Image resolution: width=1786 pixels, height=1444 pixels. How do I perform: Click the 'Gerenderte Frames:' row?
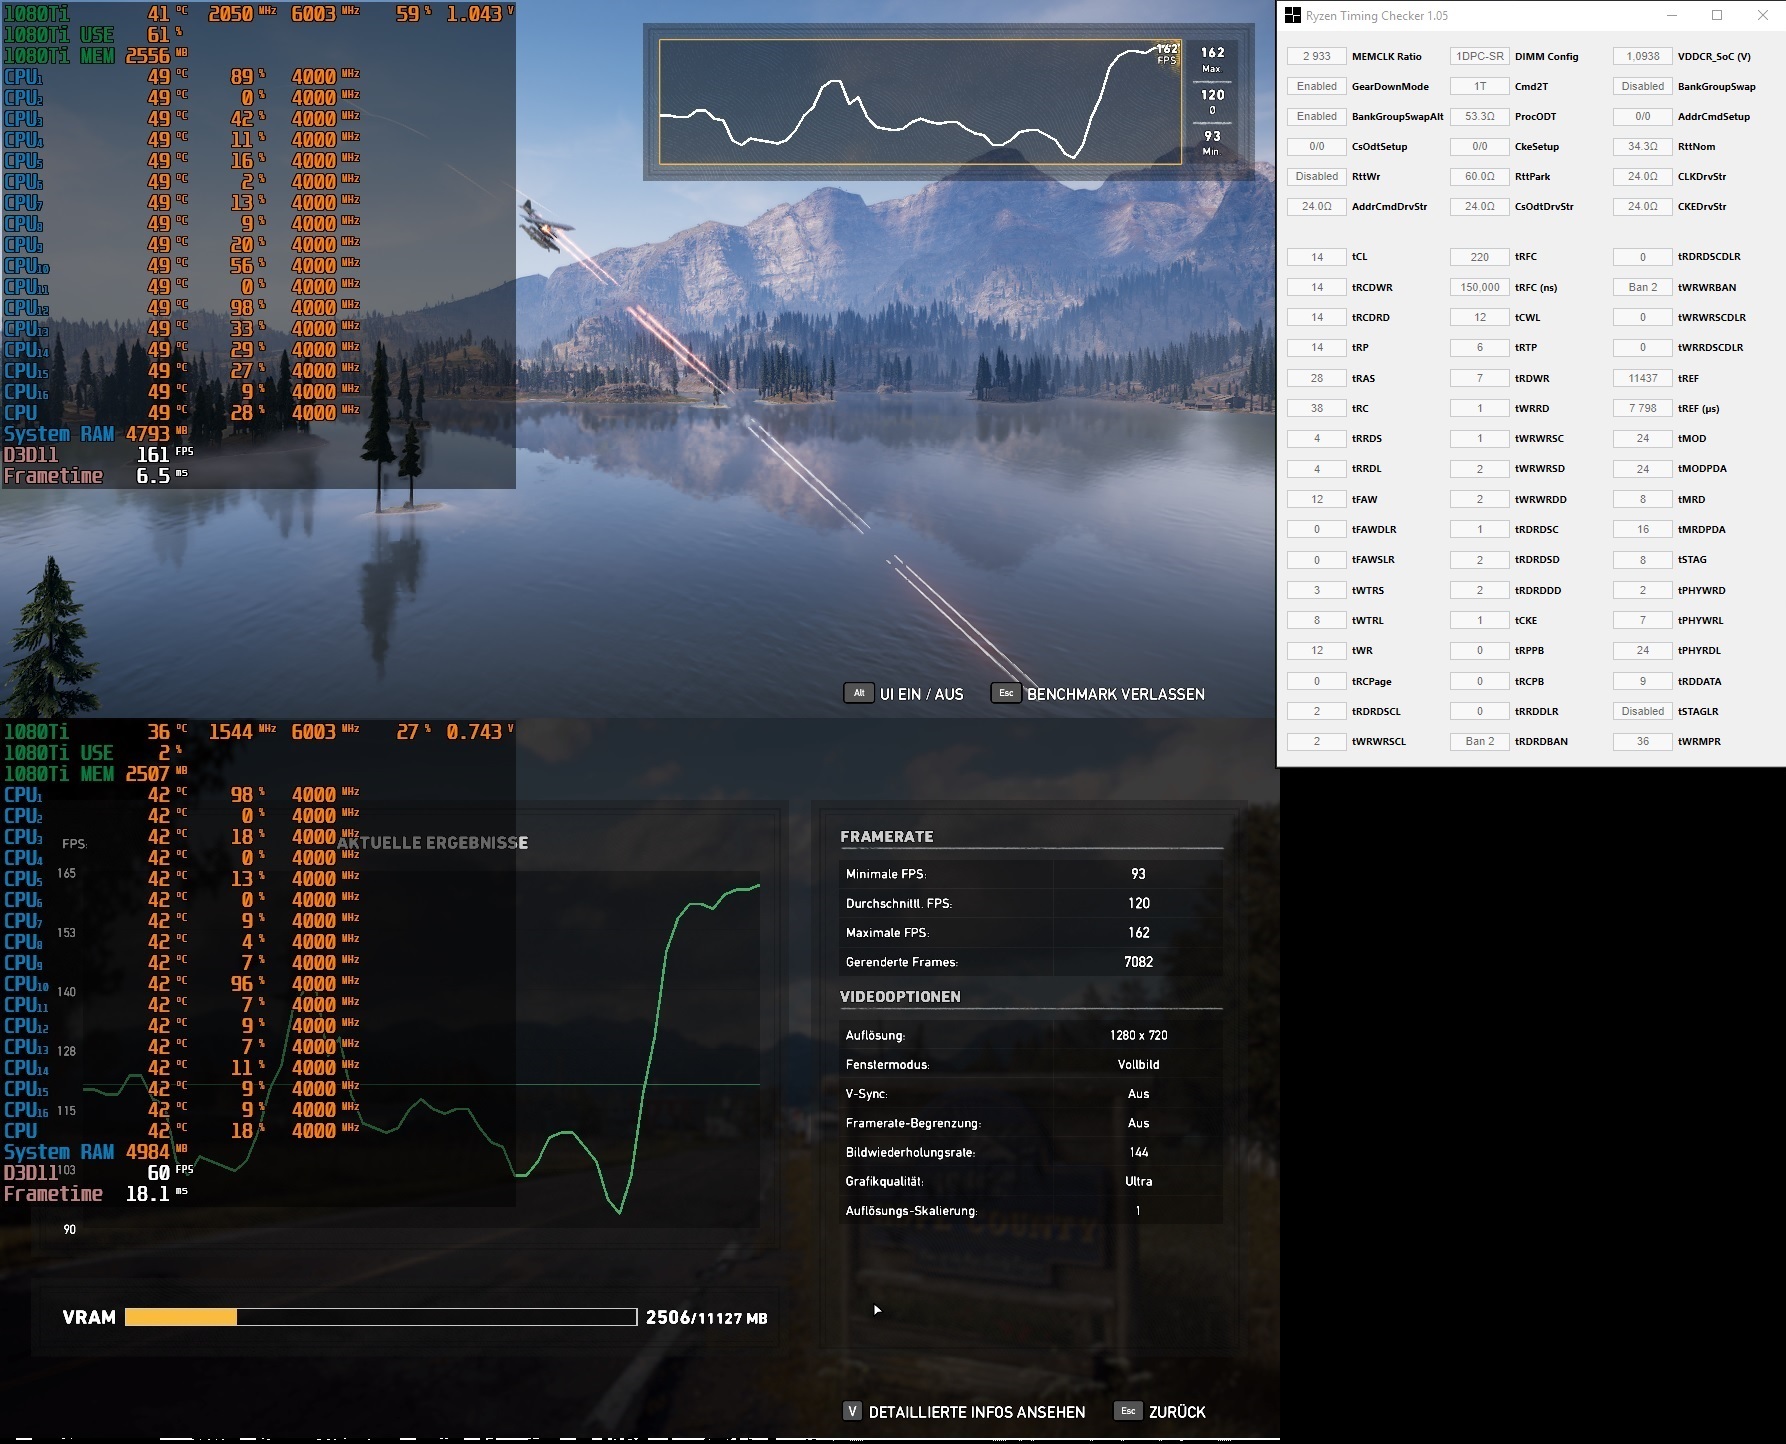pyautogui.click(x=1032, y=962)
